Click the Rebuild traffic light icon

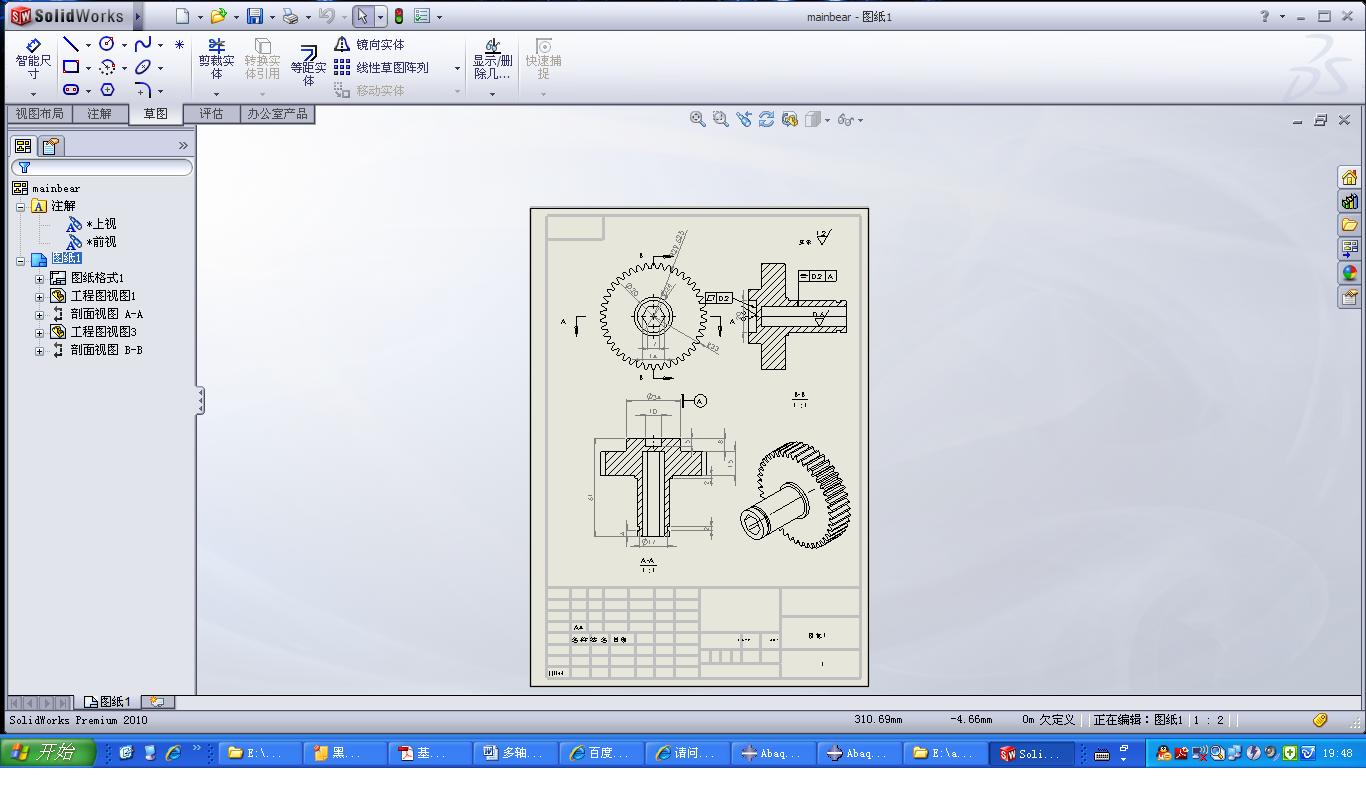pos(398,16)
